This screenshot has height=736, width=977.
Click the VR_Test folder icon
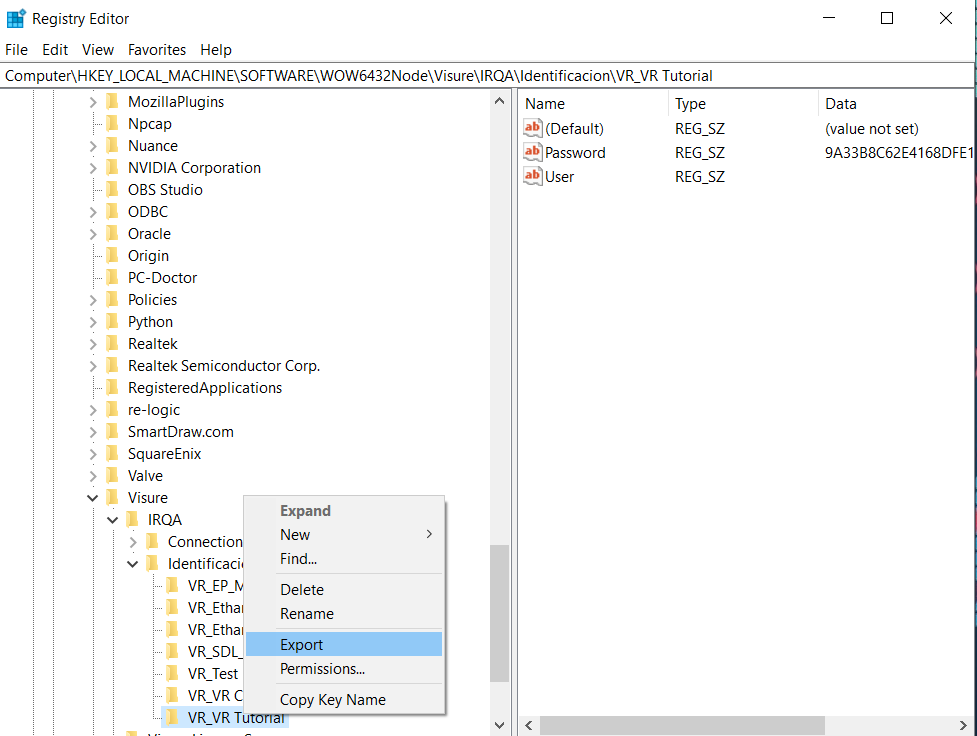173,673
